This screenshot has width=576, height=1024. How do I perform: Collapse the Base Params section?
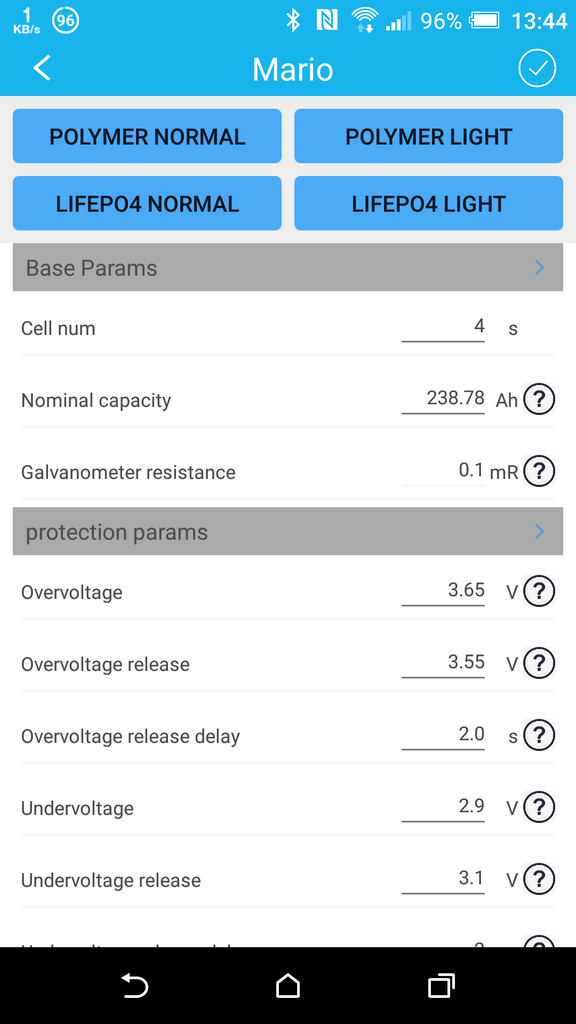point(288,268)
